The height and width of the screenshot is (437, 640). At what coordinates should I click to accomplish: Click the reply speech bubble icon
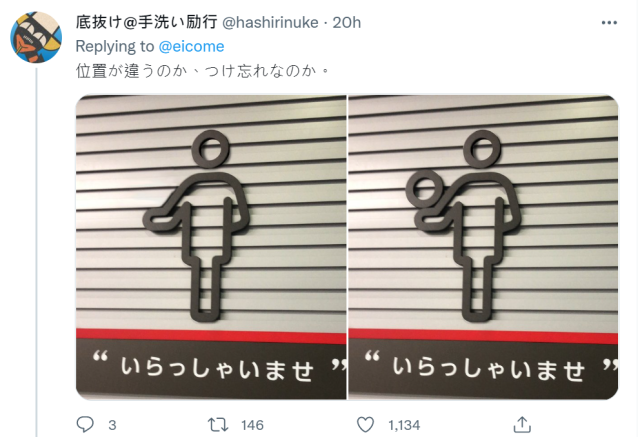(85, 425)
